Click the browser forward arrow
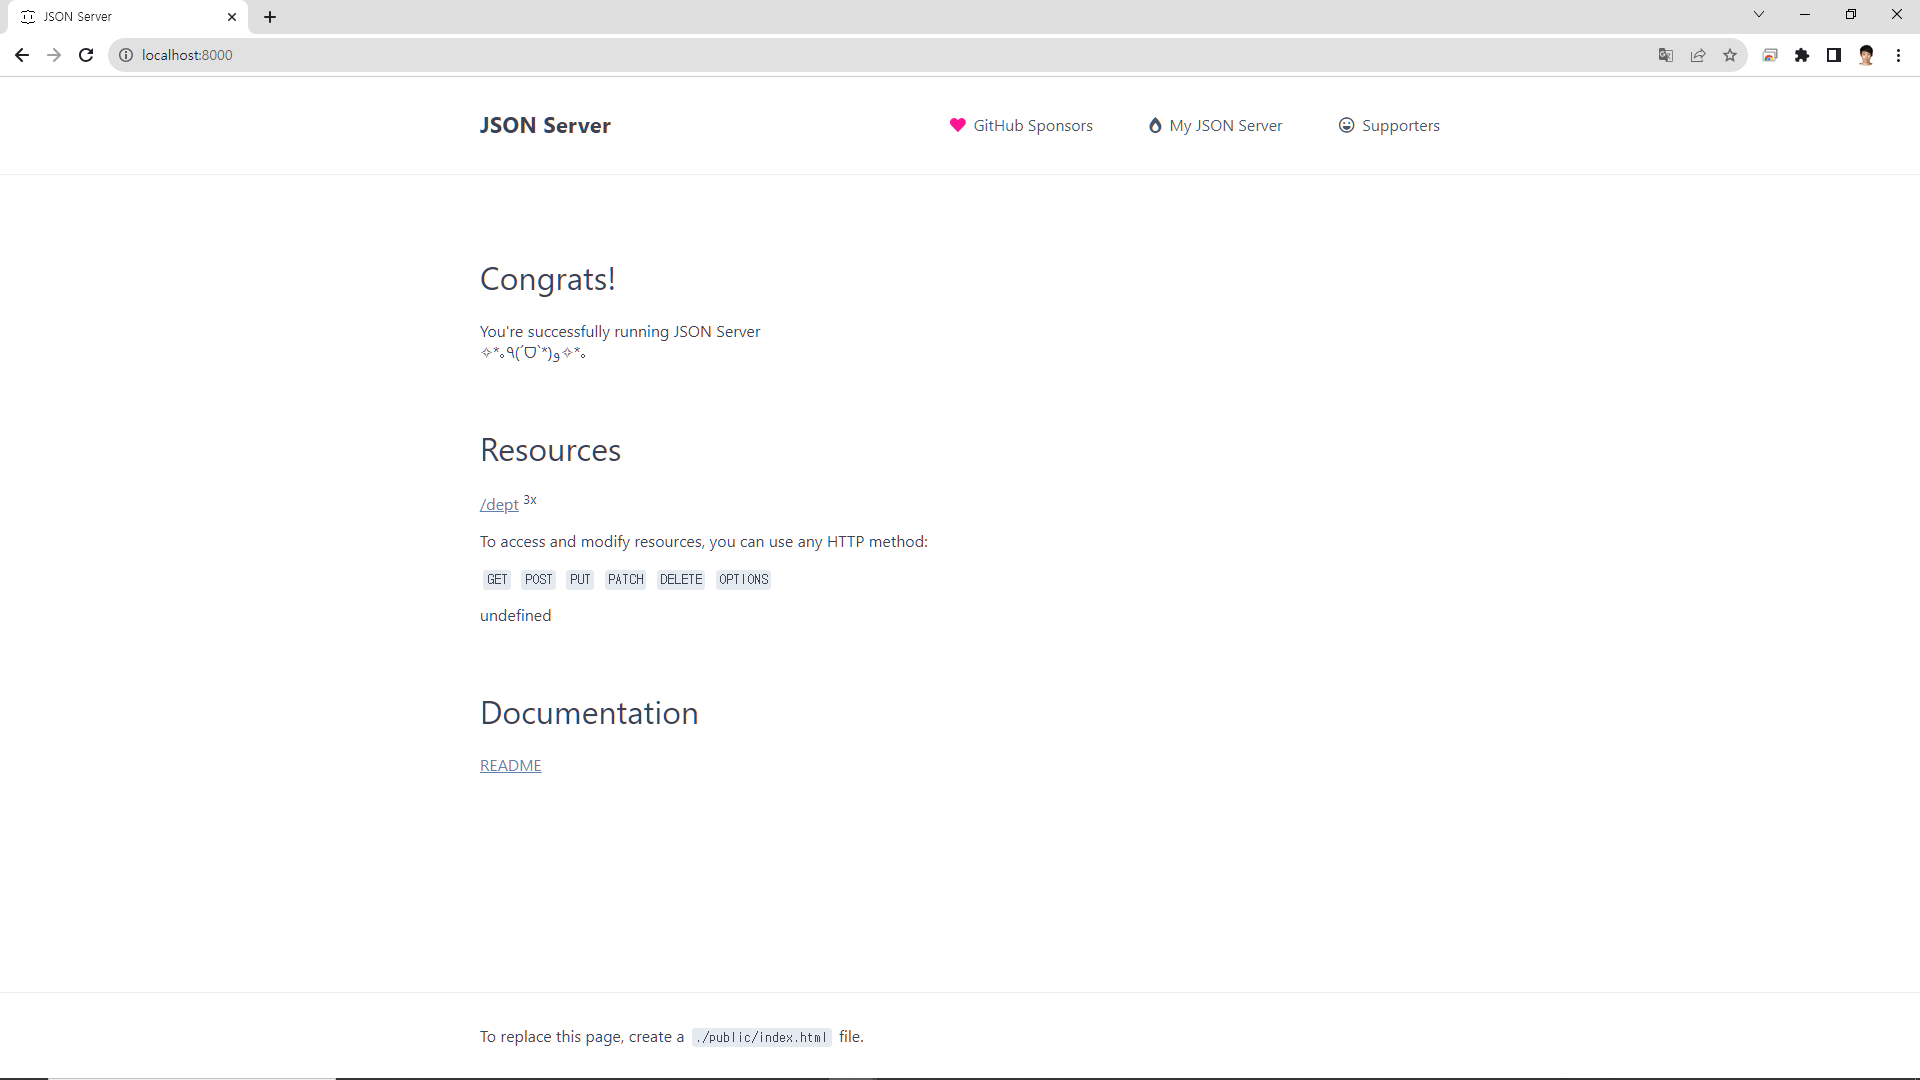 pos(54,55)
